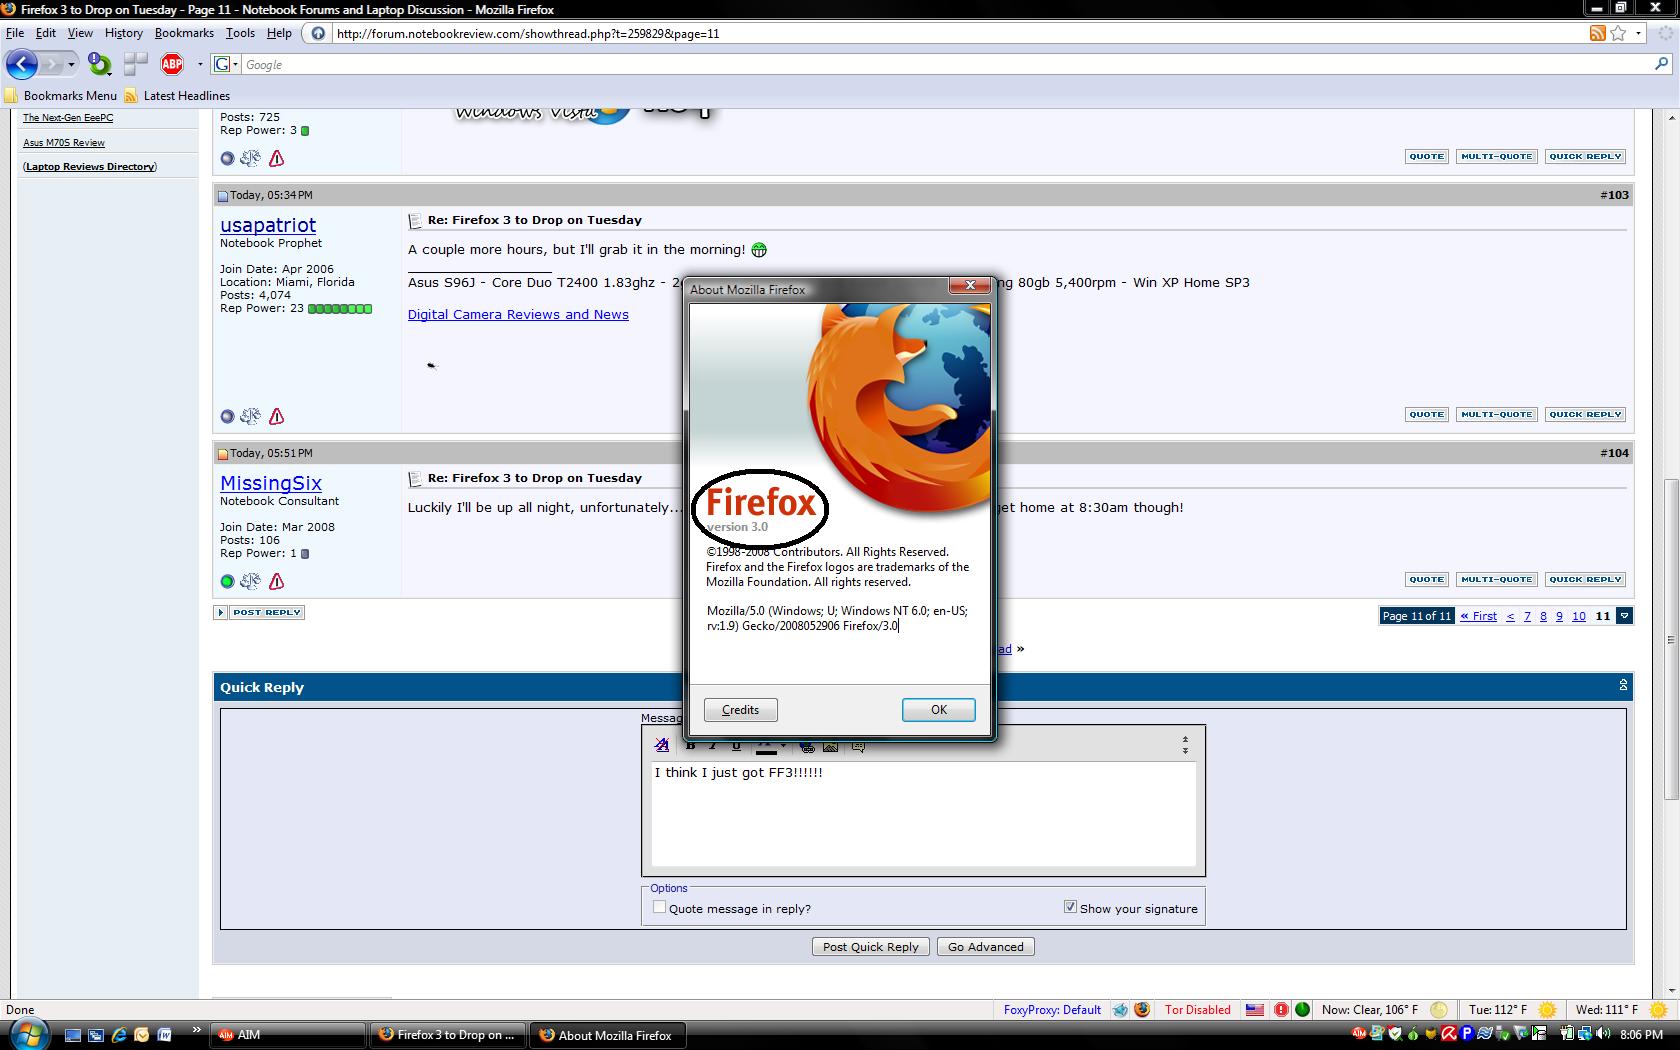Open the Bookmarks menu

tap(184, 33)
